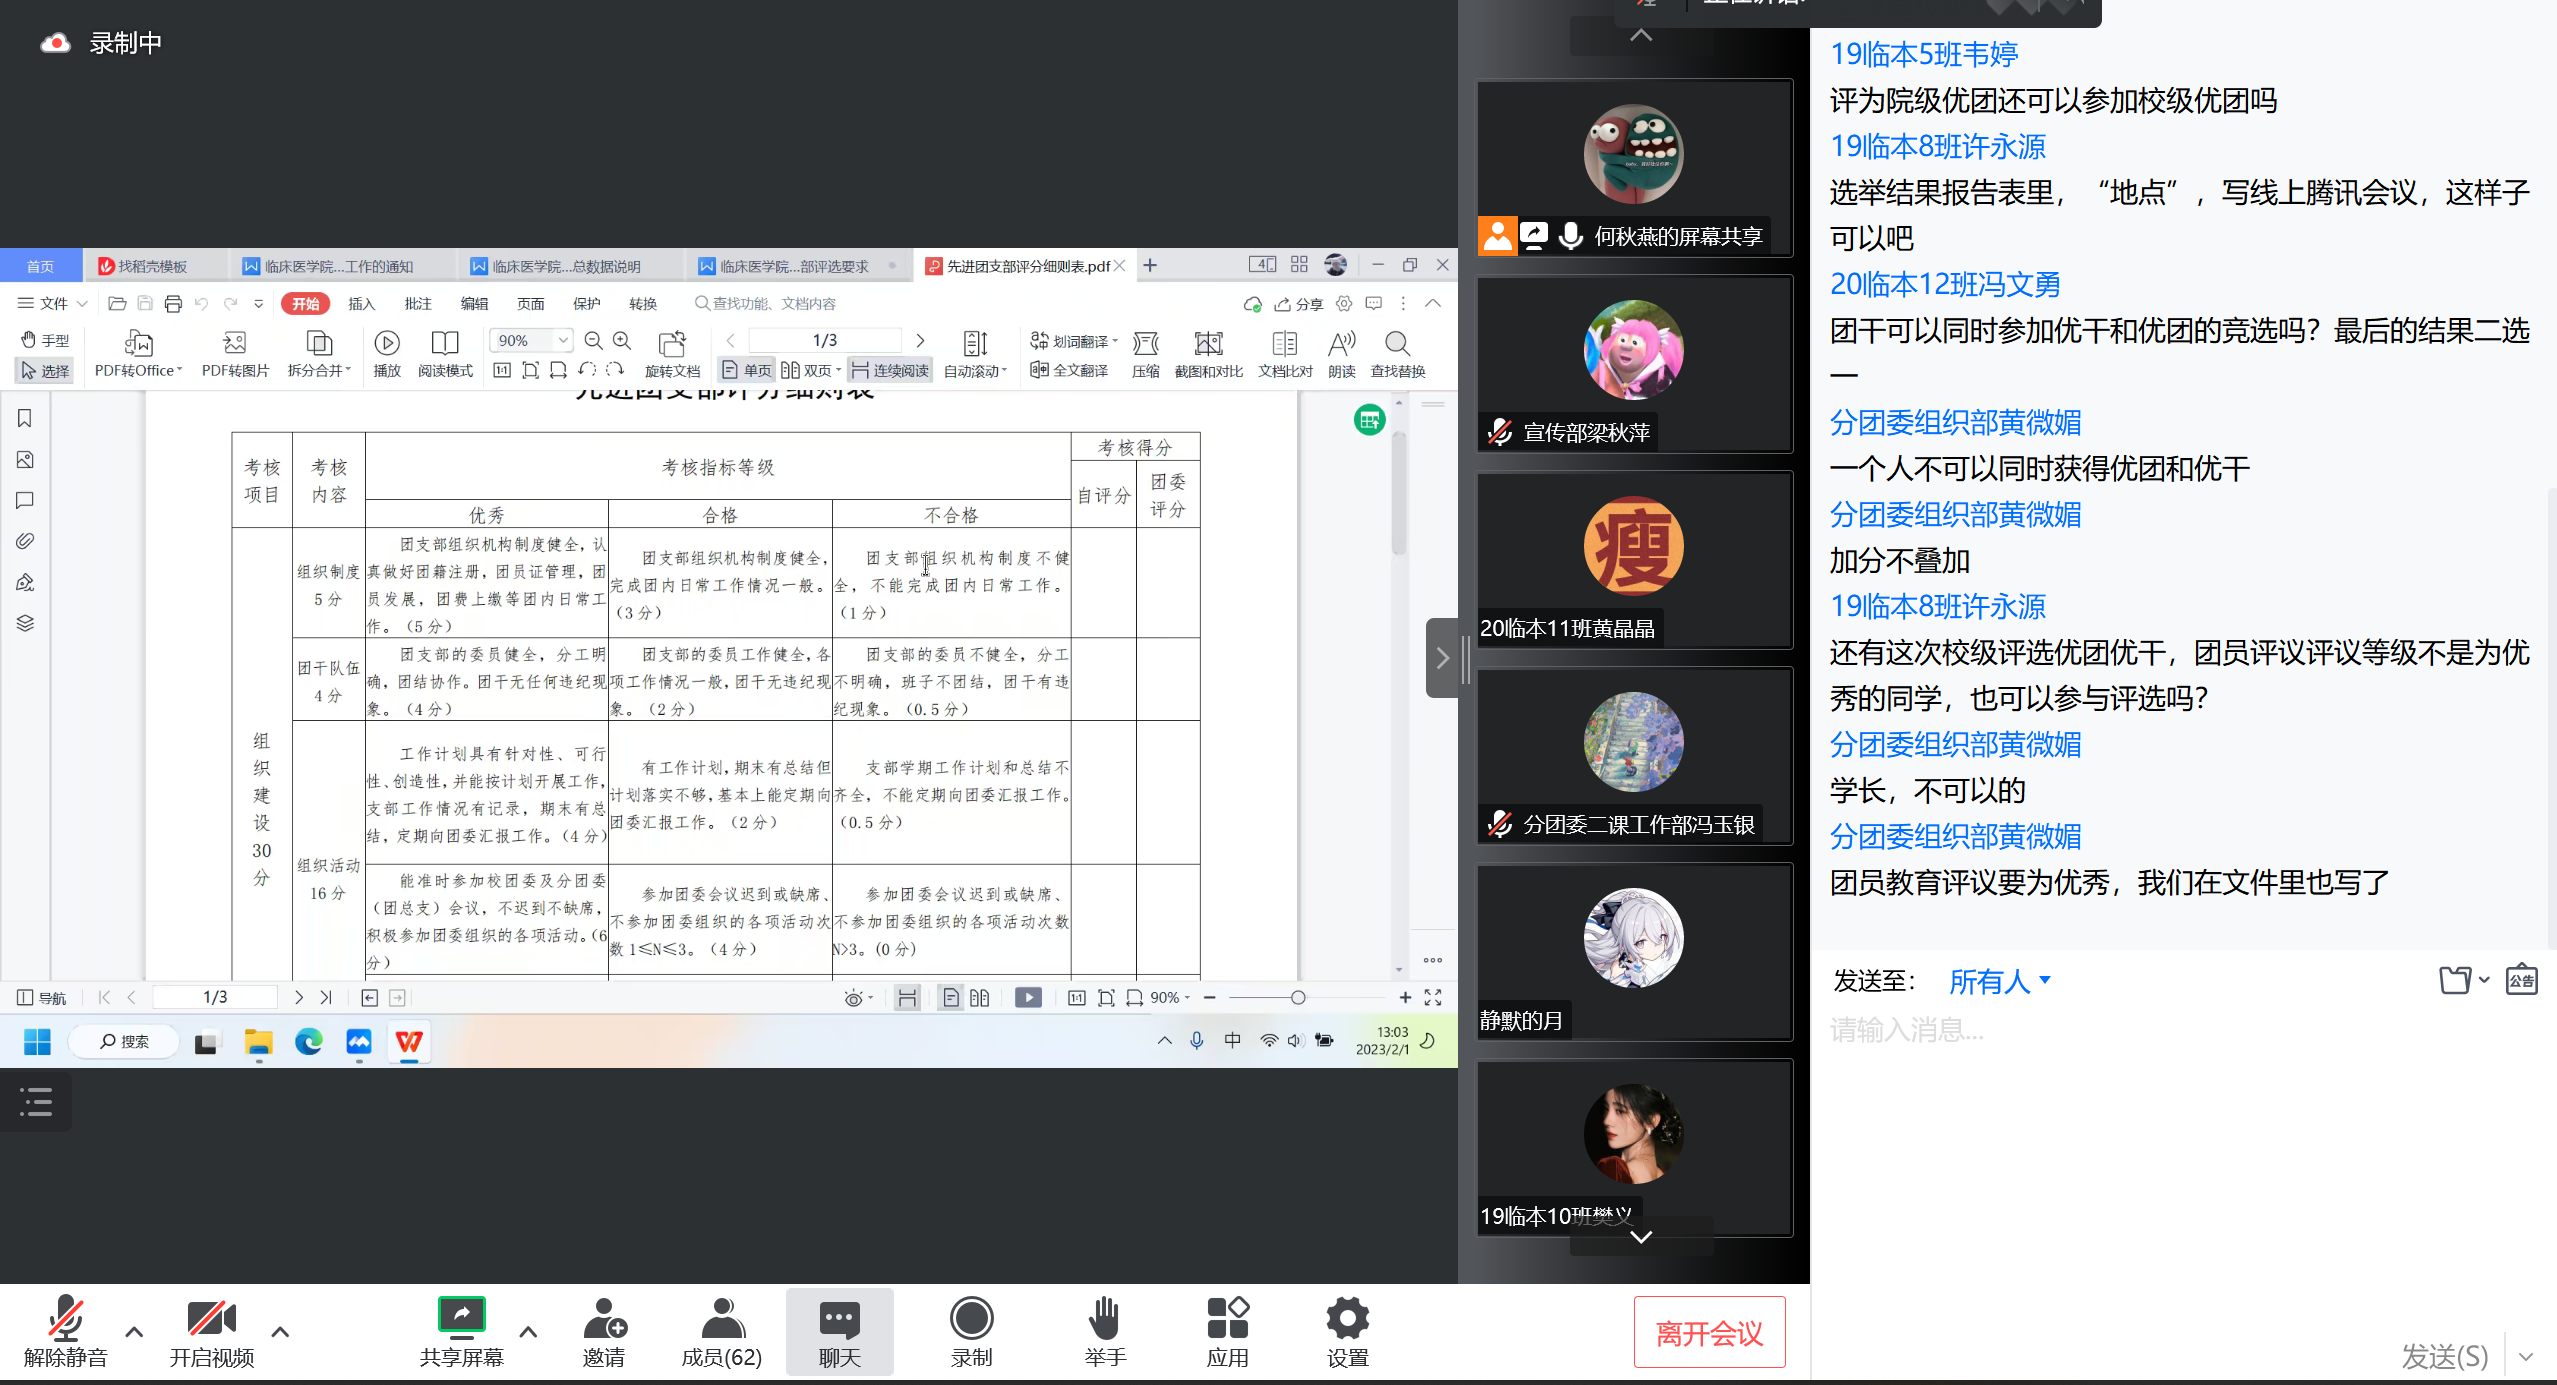Open the 截图和对比 screenshot compare tool
The width and height of the screenshot is (2557, 1385).
[x=1208, y=353]
